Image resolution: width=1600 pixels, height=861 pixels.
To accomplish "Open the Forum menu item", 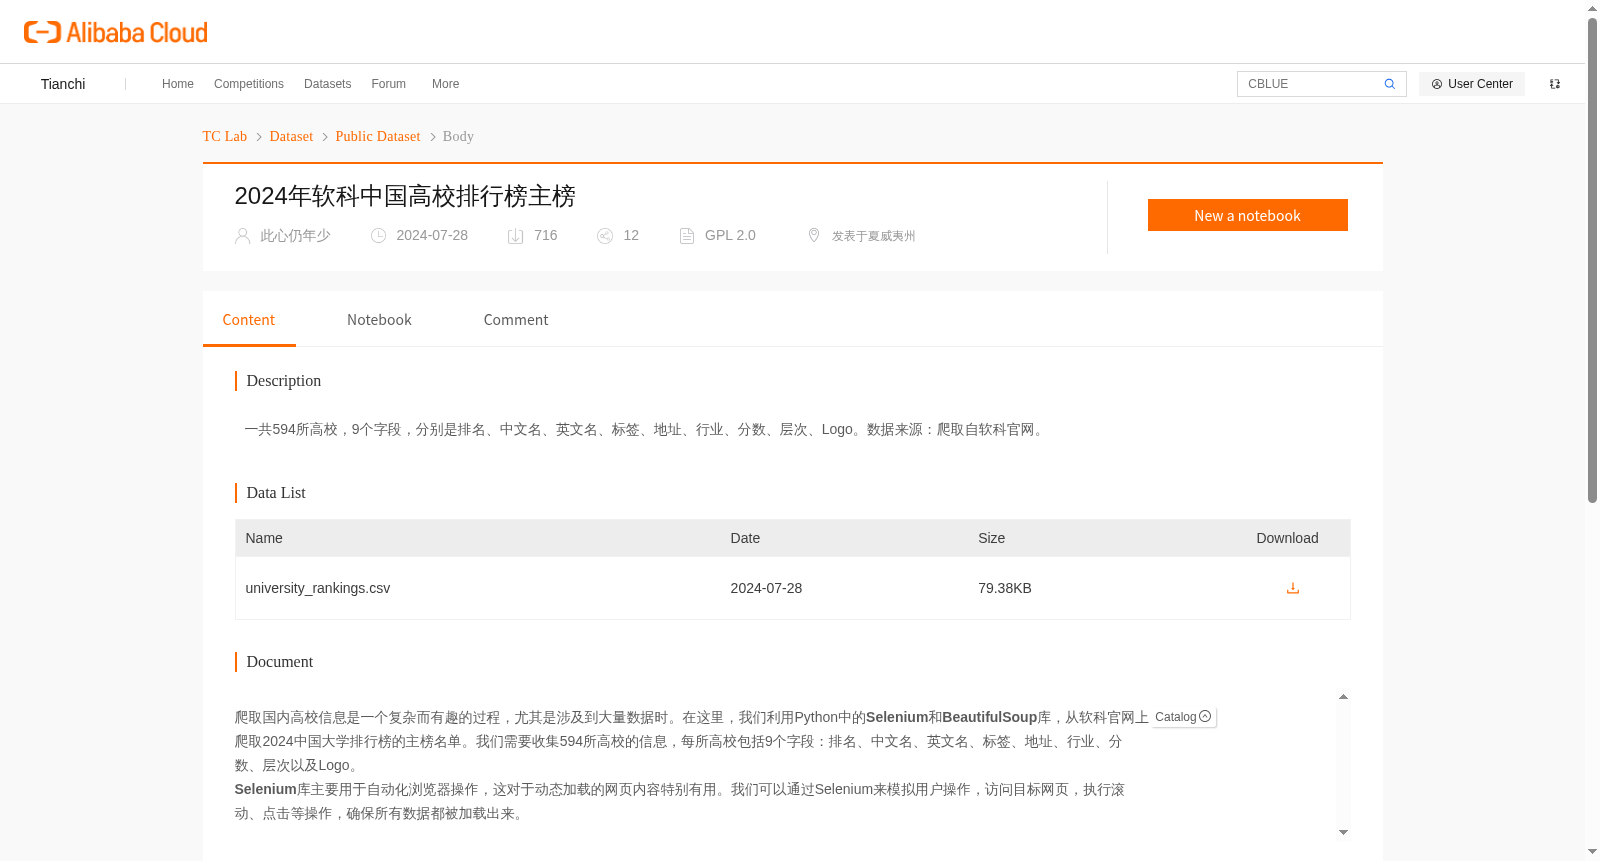I will click(x=389, y=84).
